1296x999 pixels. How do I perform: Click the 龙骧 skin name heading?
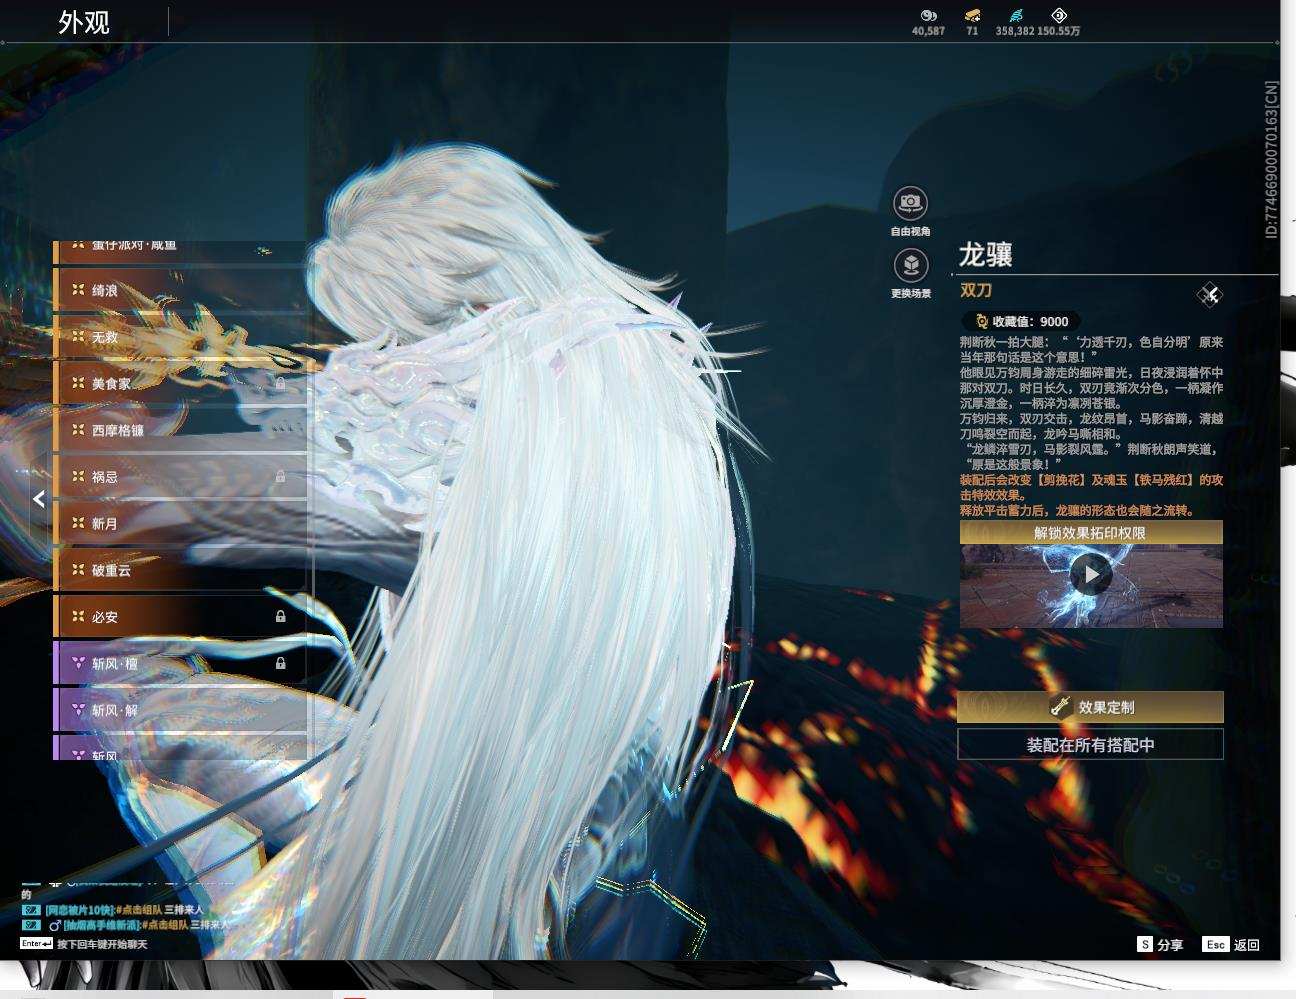tap(986, 255)
